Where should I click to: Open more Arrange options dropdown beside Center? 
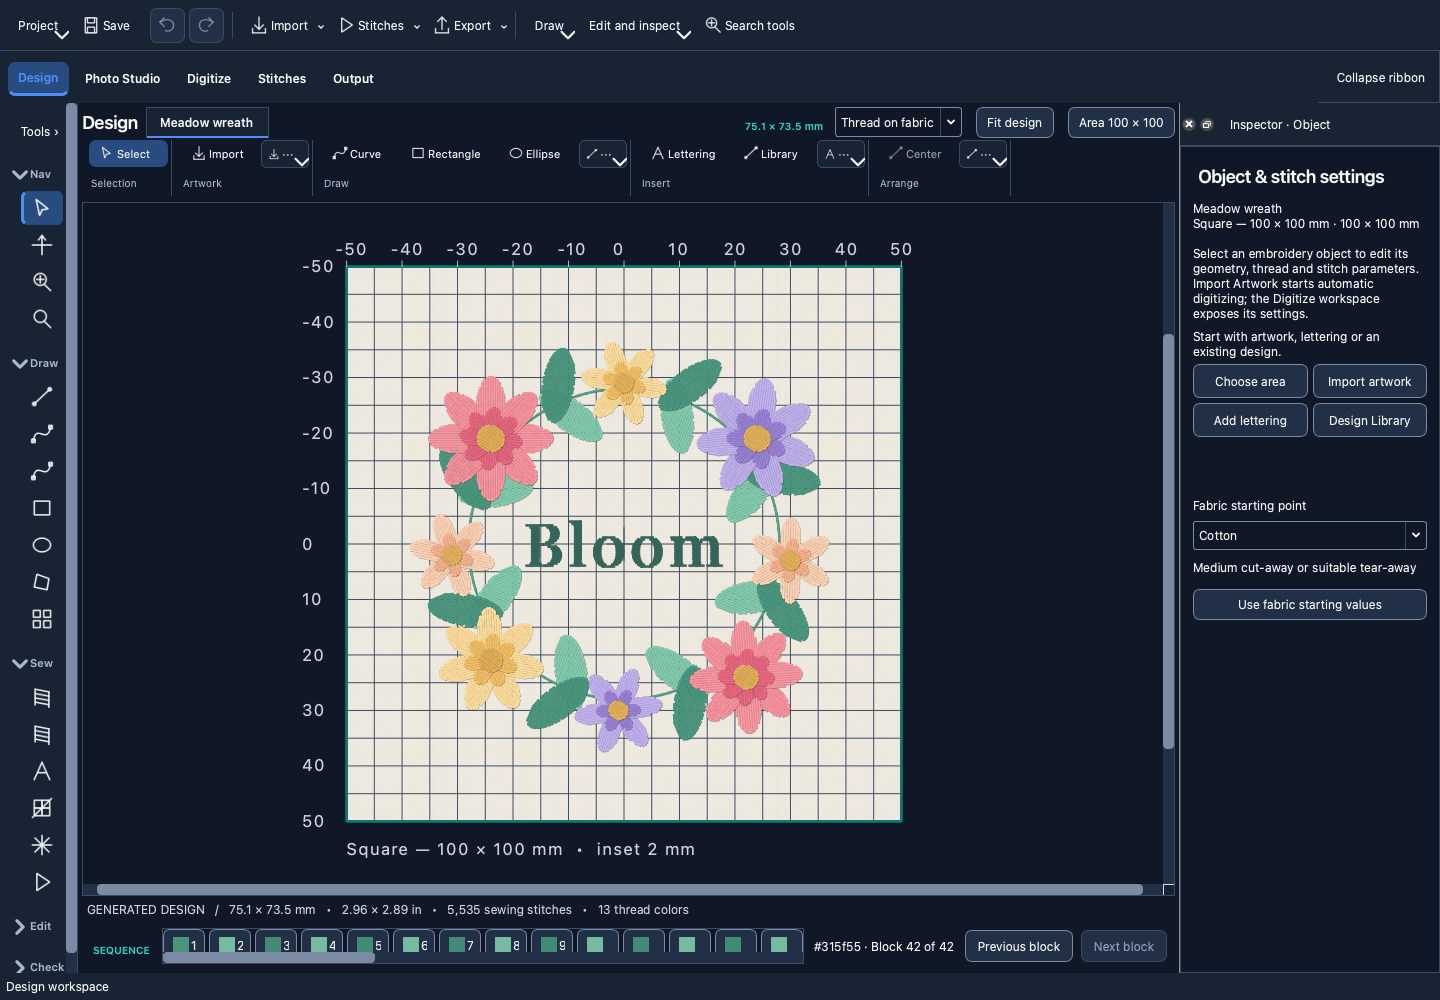tap(983, 154)
